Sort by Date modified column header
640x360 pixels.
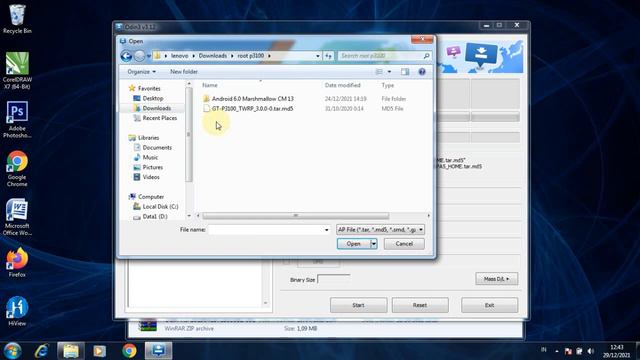(342, 85)
